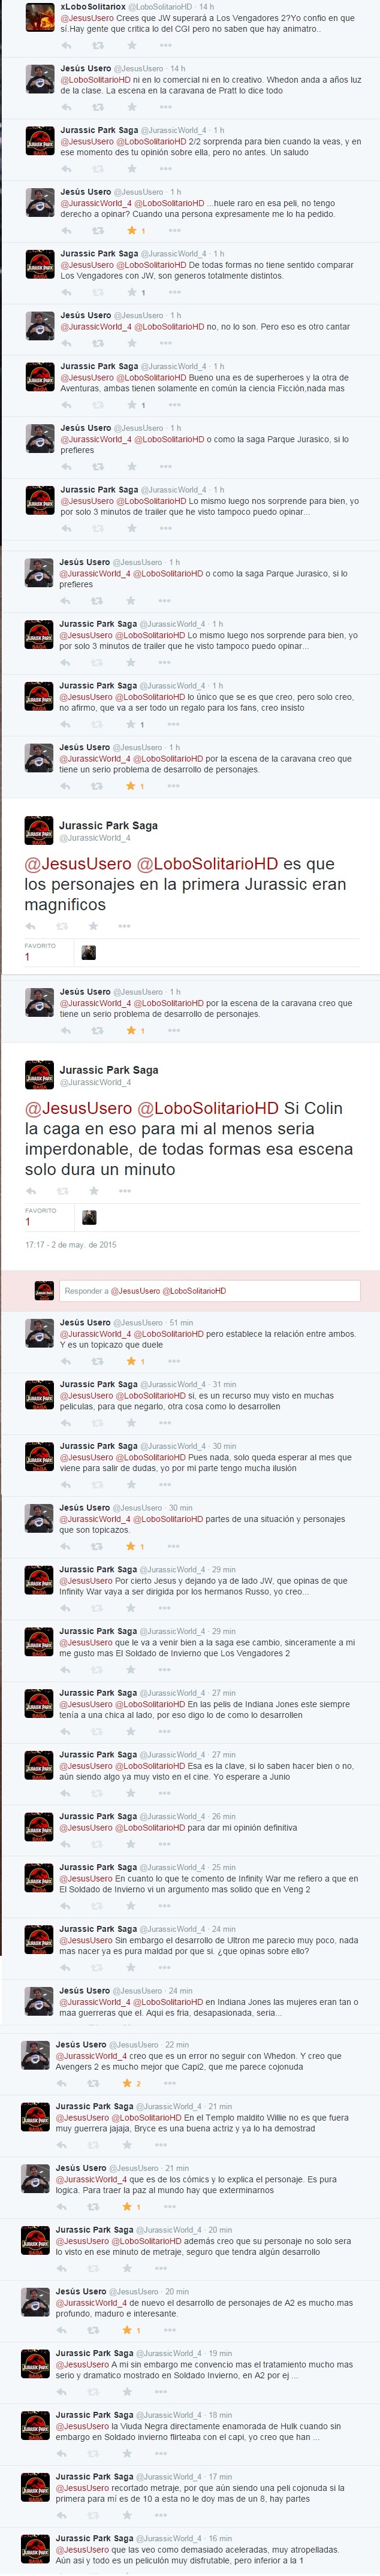Screen dimensions: 380x2576
Task: Reply to the 'los personajes en la primera Jurassic' tweet
Action: 31,926
